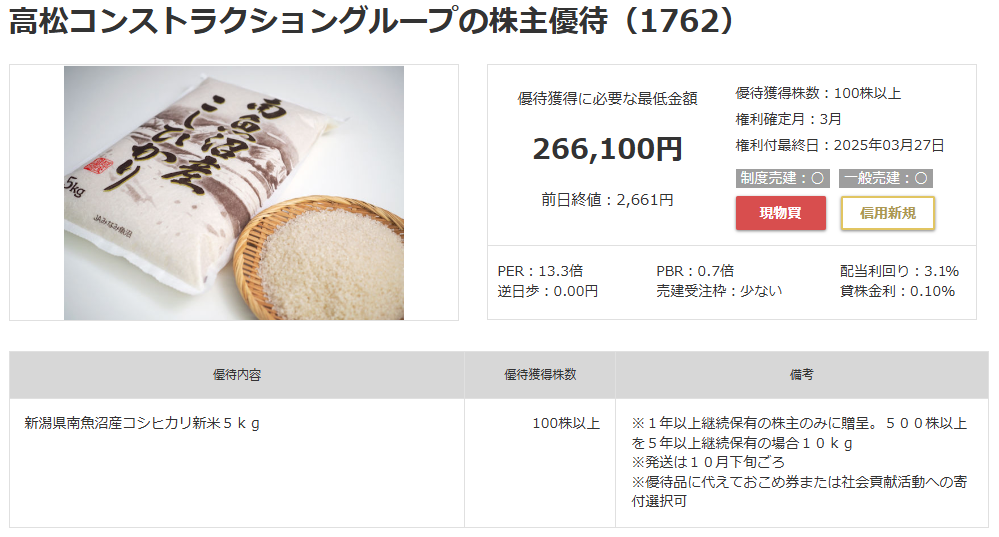Click the red 現物買 button
Image resolution: width=999 pixels, height=537 pixels.
pos(780,213)
